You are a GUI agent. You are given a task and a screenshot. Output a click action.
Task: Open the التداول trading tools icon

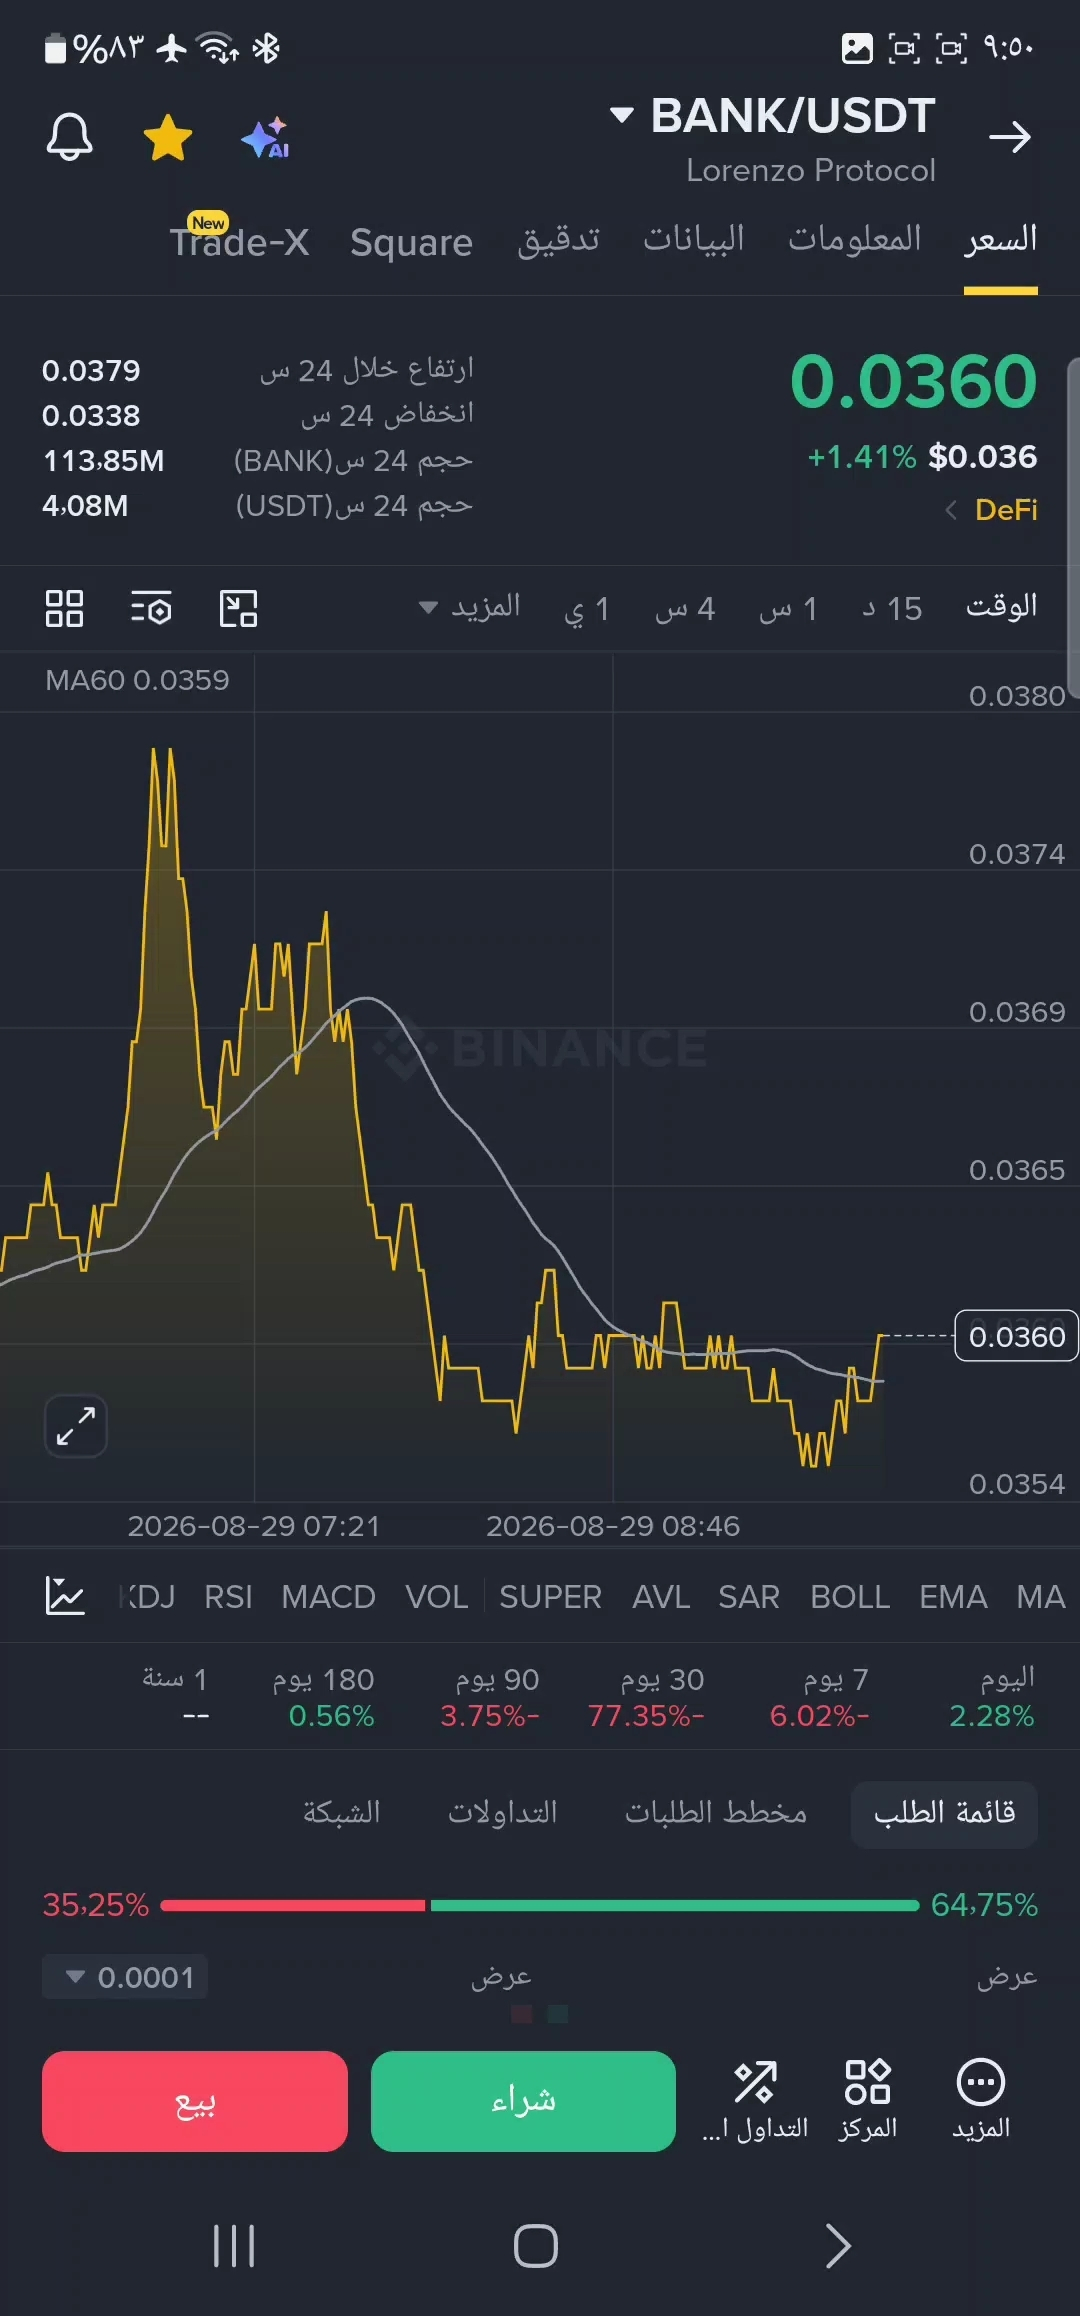(756, 2099)
